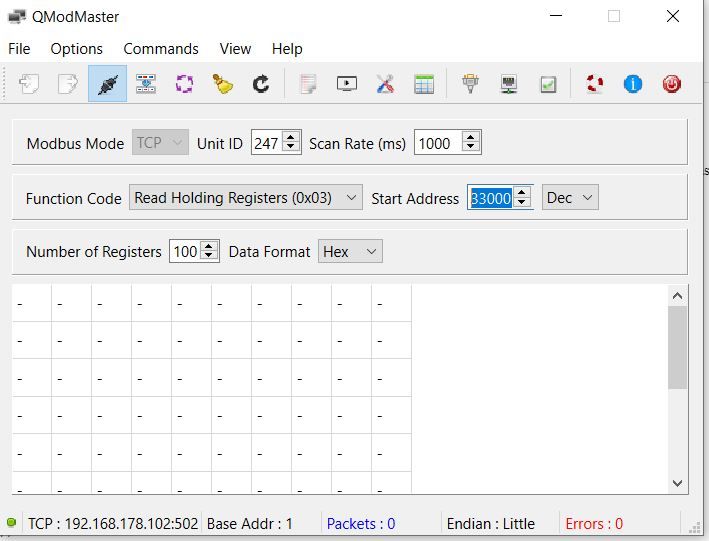Viewport: 709px width, 541px height.
Task: Open the File menu
Action: pos(19,48)
